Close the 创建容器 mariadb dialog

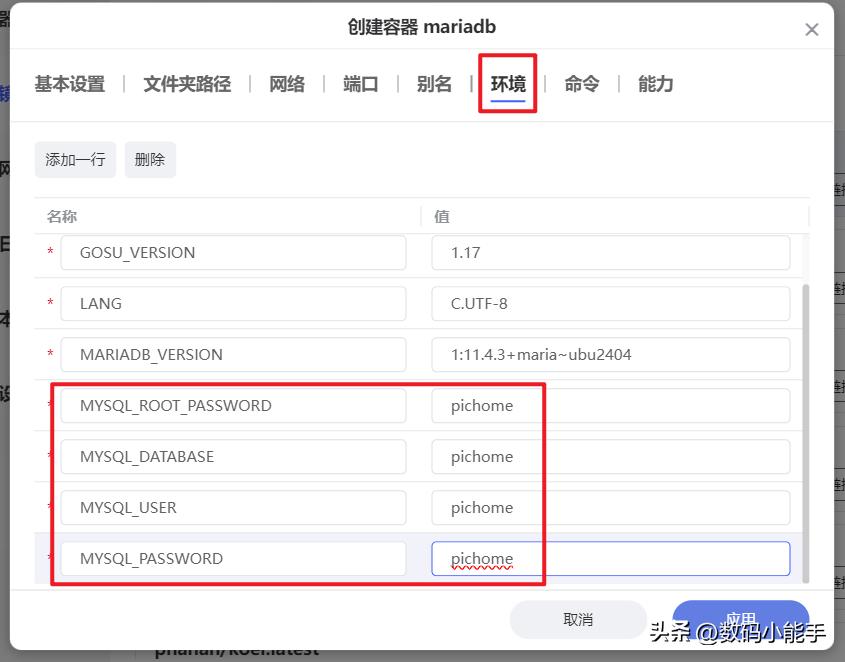coord(812,30)
